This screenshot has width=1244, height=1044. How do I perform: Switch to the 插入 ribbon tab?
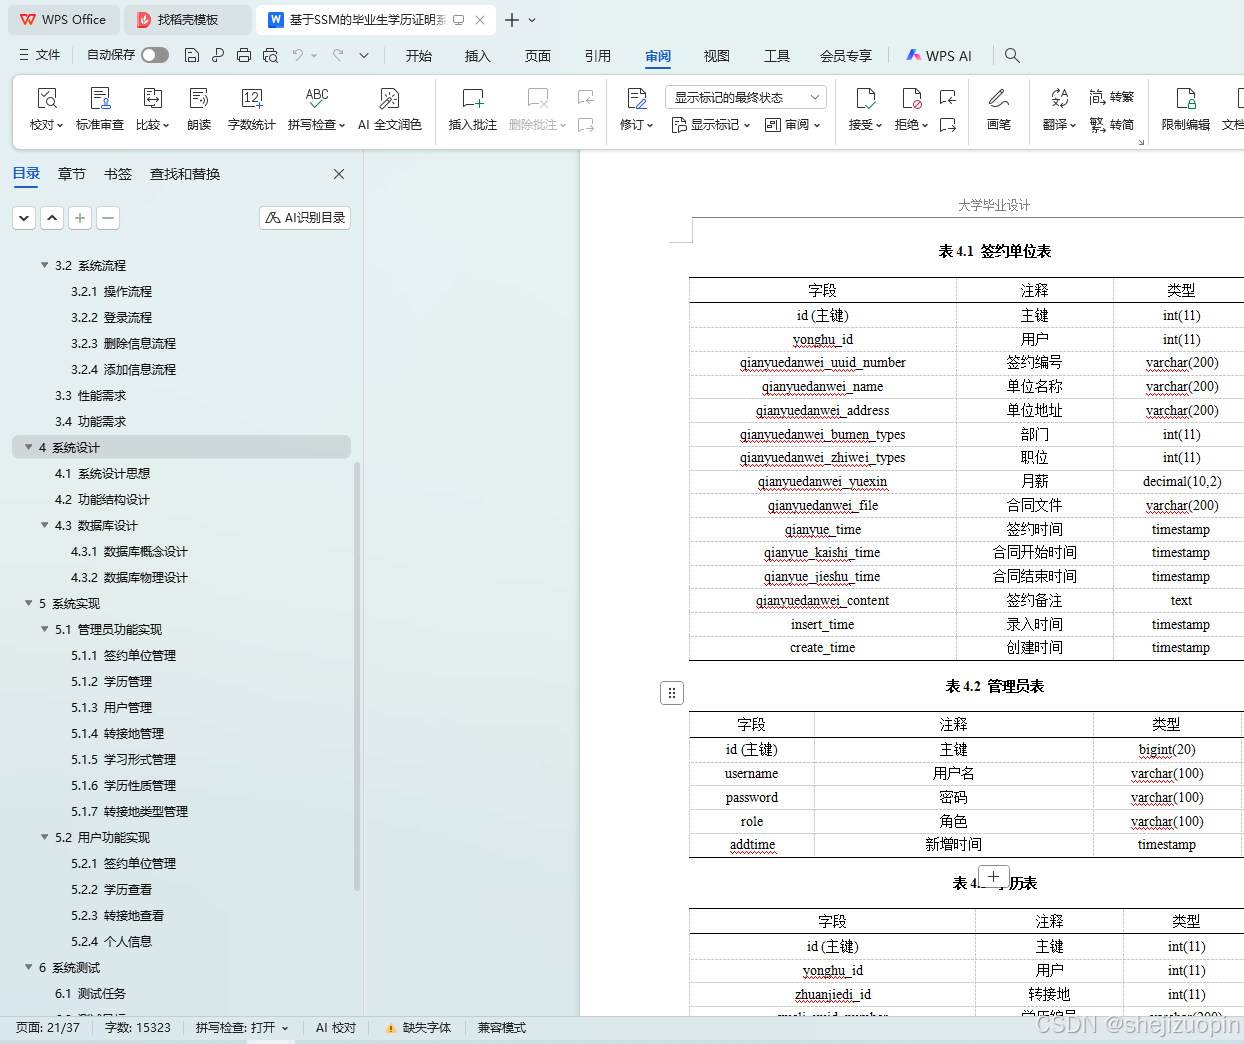(x=478, y=56)
